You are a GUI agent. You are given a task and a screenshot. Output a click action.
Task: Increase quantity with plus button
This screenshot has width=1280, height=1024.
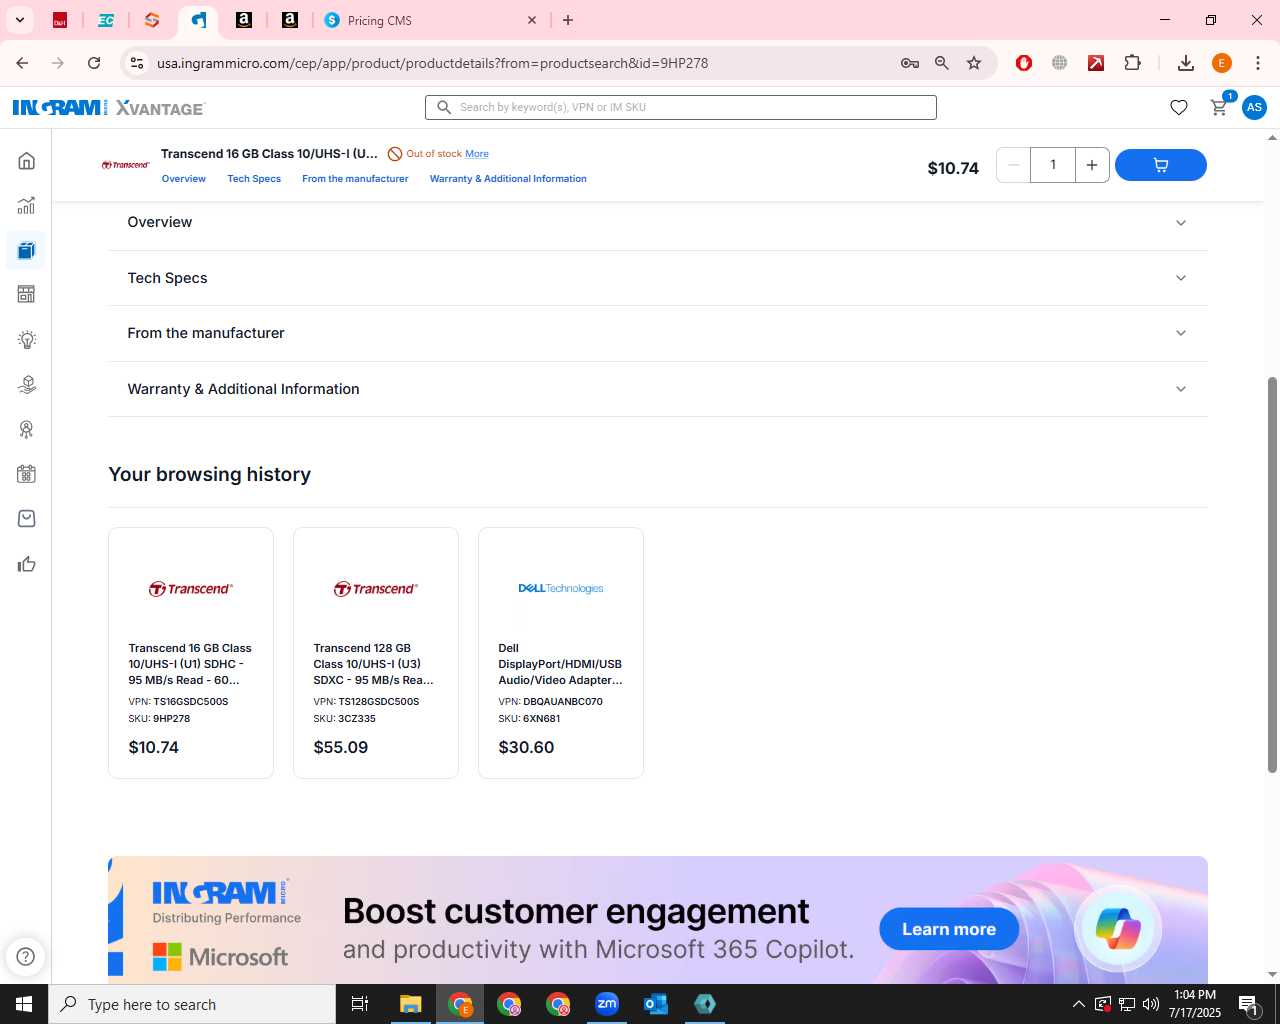pos(1092,165)
